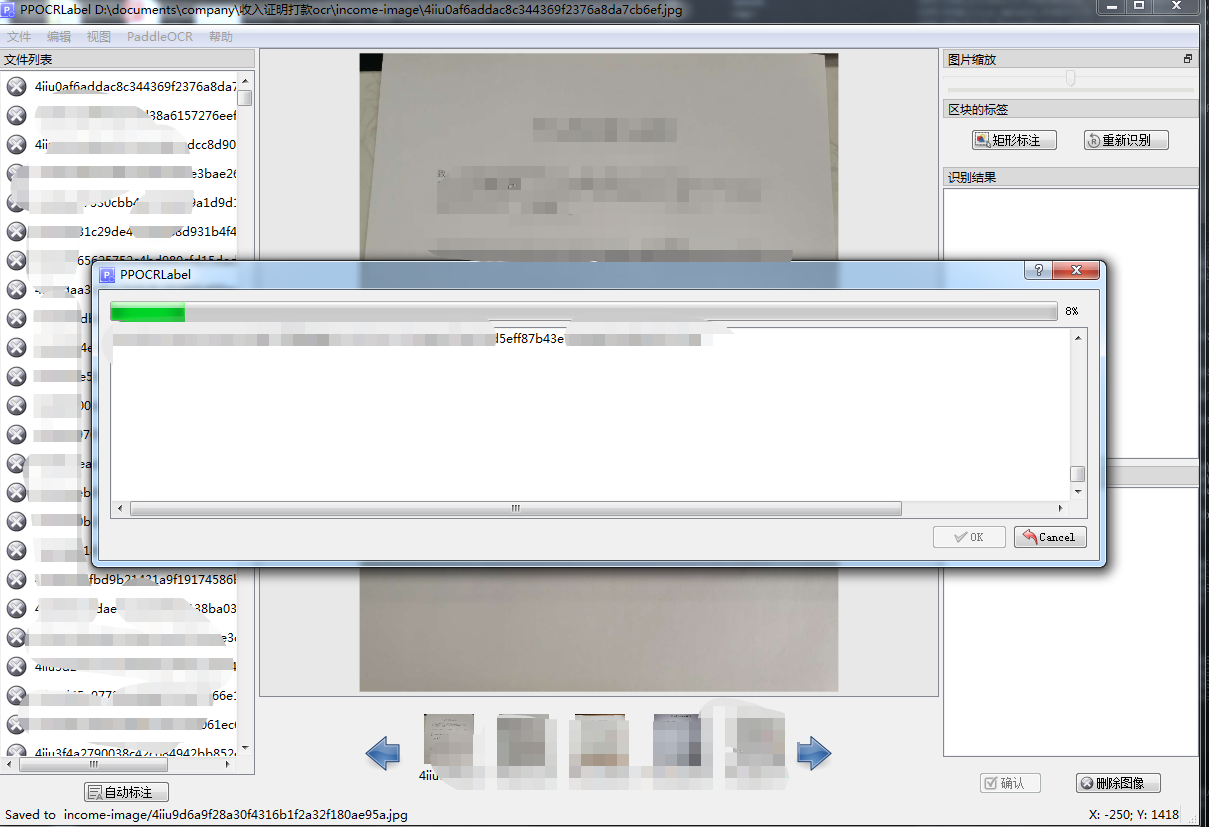Click the horizontal scrollbar in the progress dialog
1209x827 pixels.
[x=516, y=508]
